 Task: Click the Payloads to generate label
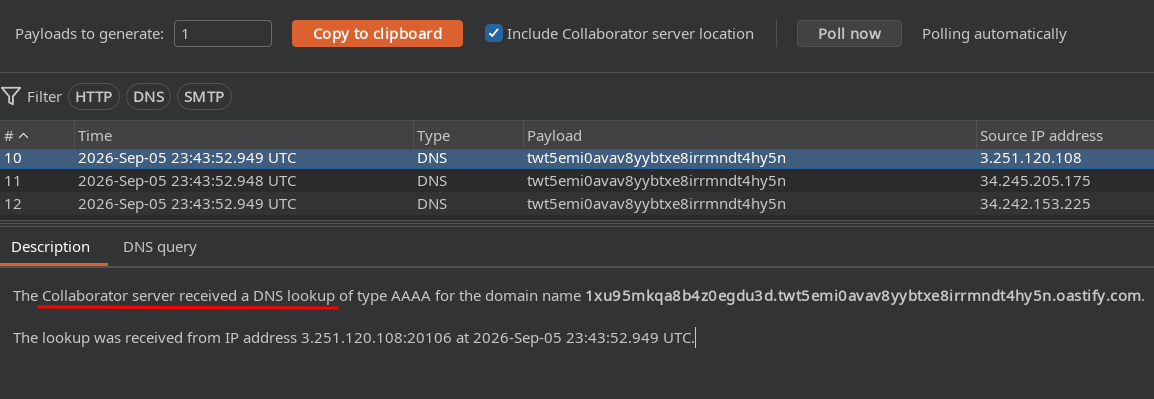click(x=90, y=34)
